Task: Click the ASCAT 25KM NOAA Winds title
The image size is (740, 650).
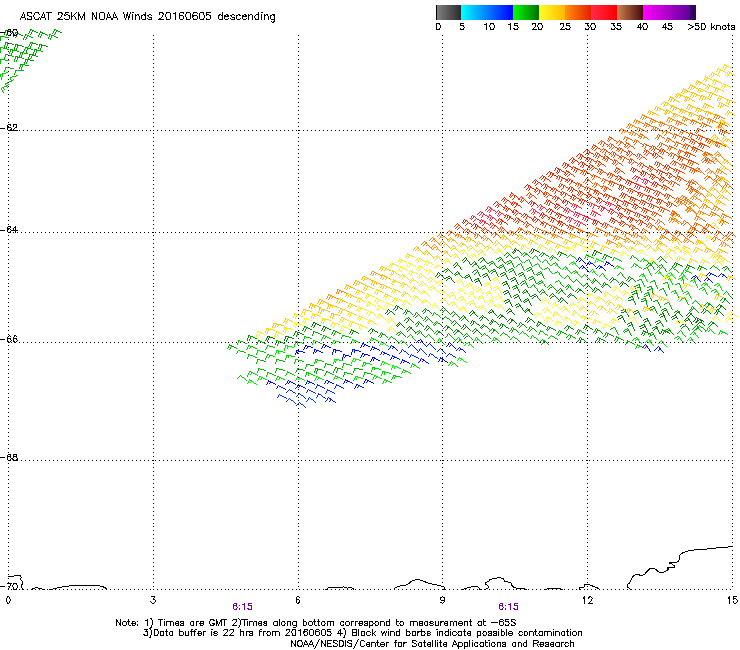Action: click(x=147, y=17)
